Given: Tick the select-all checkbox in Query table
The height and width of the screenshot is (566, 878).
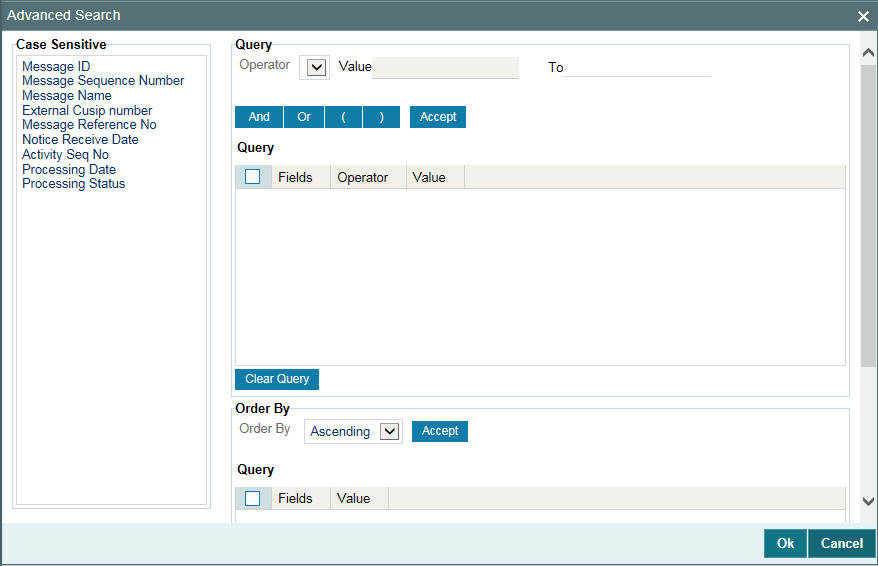Looking at the screenshot, I should click(x=253, y=177).
